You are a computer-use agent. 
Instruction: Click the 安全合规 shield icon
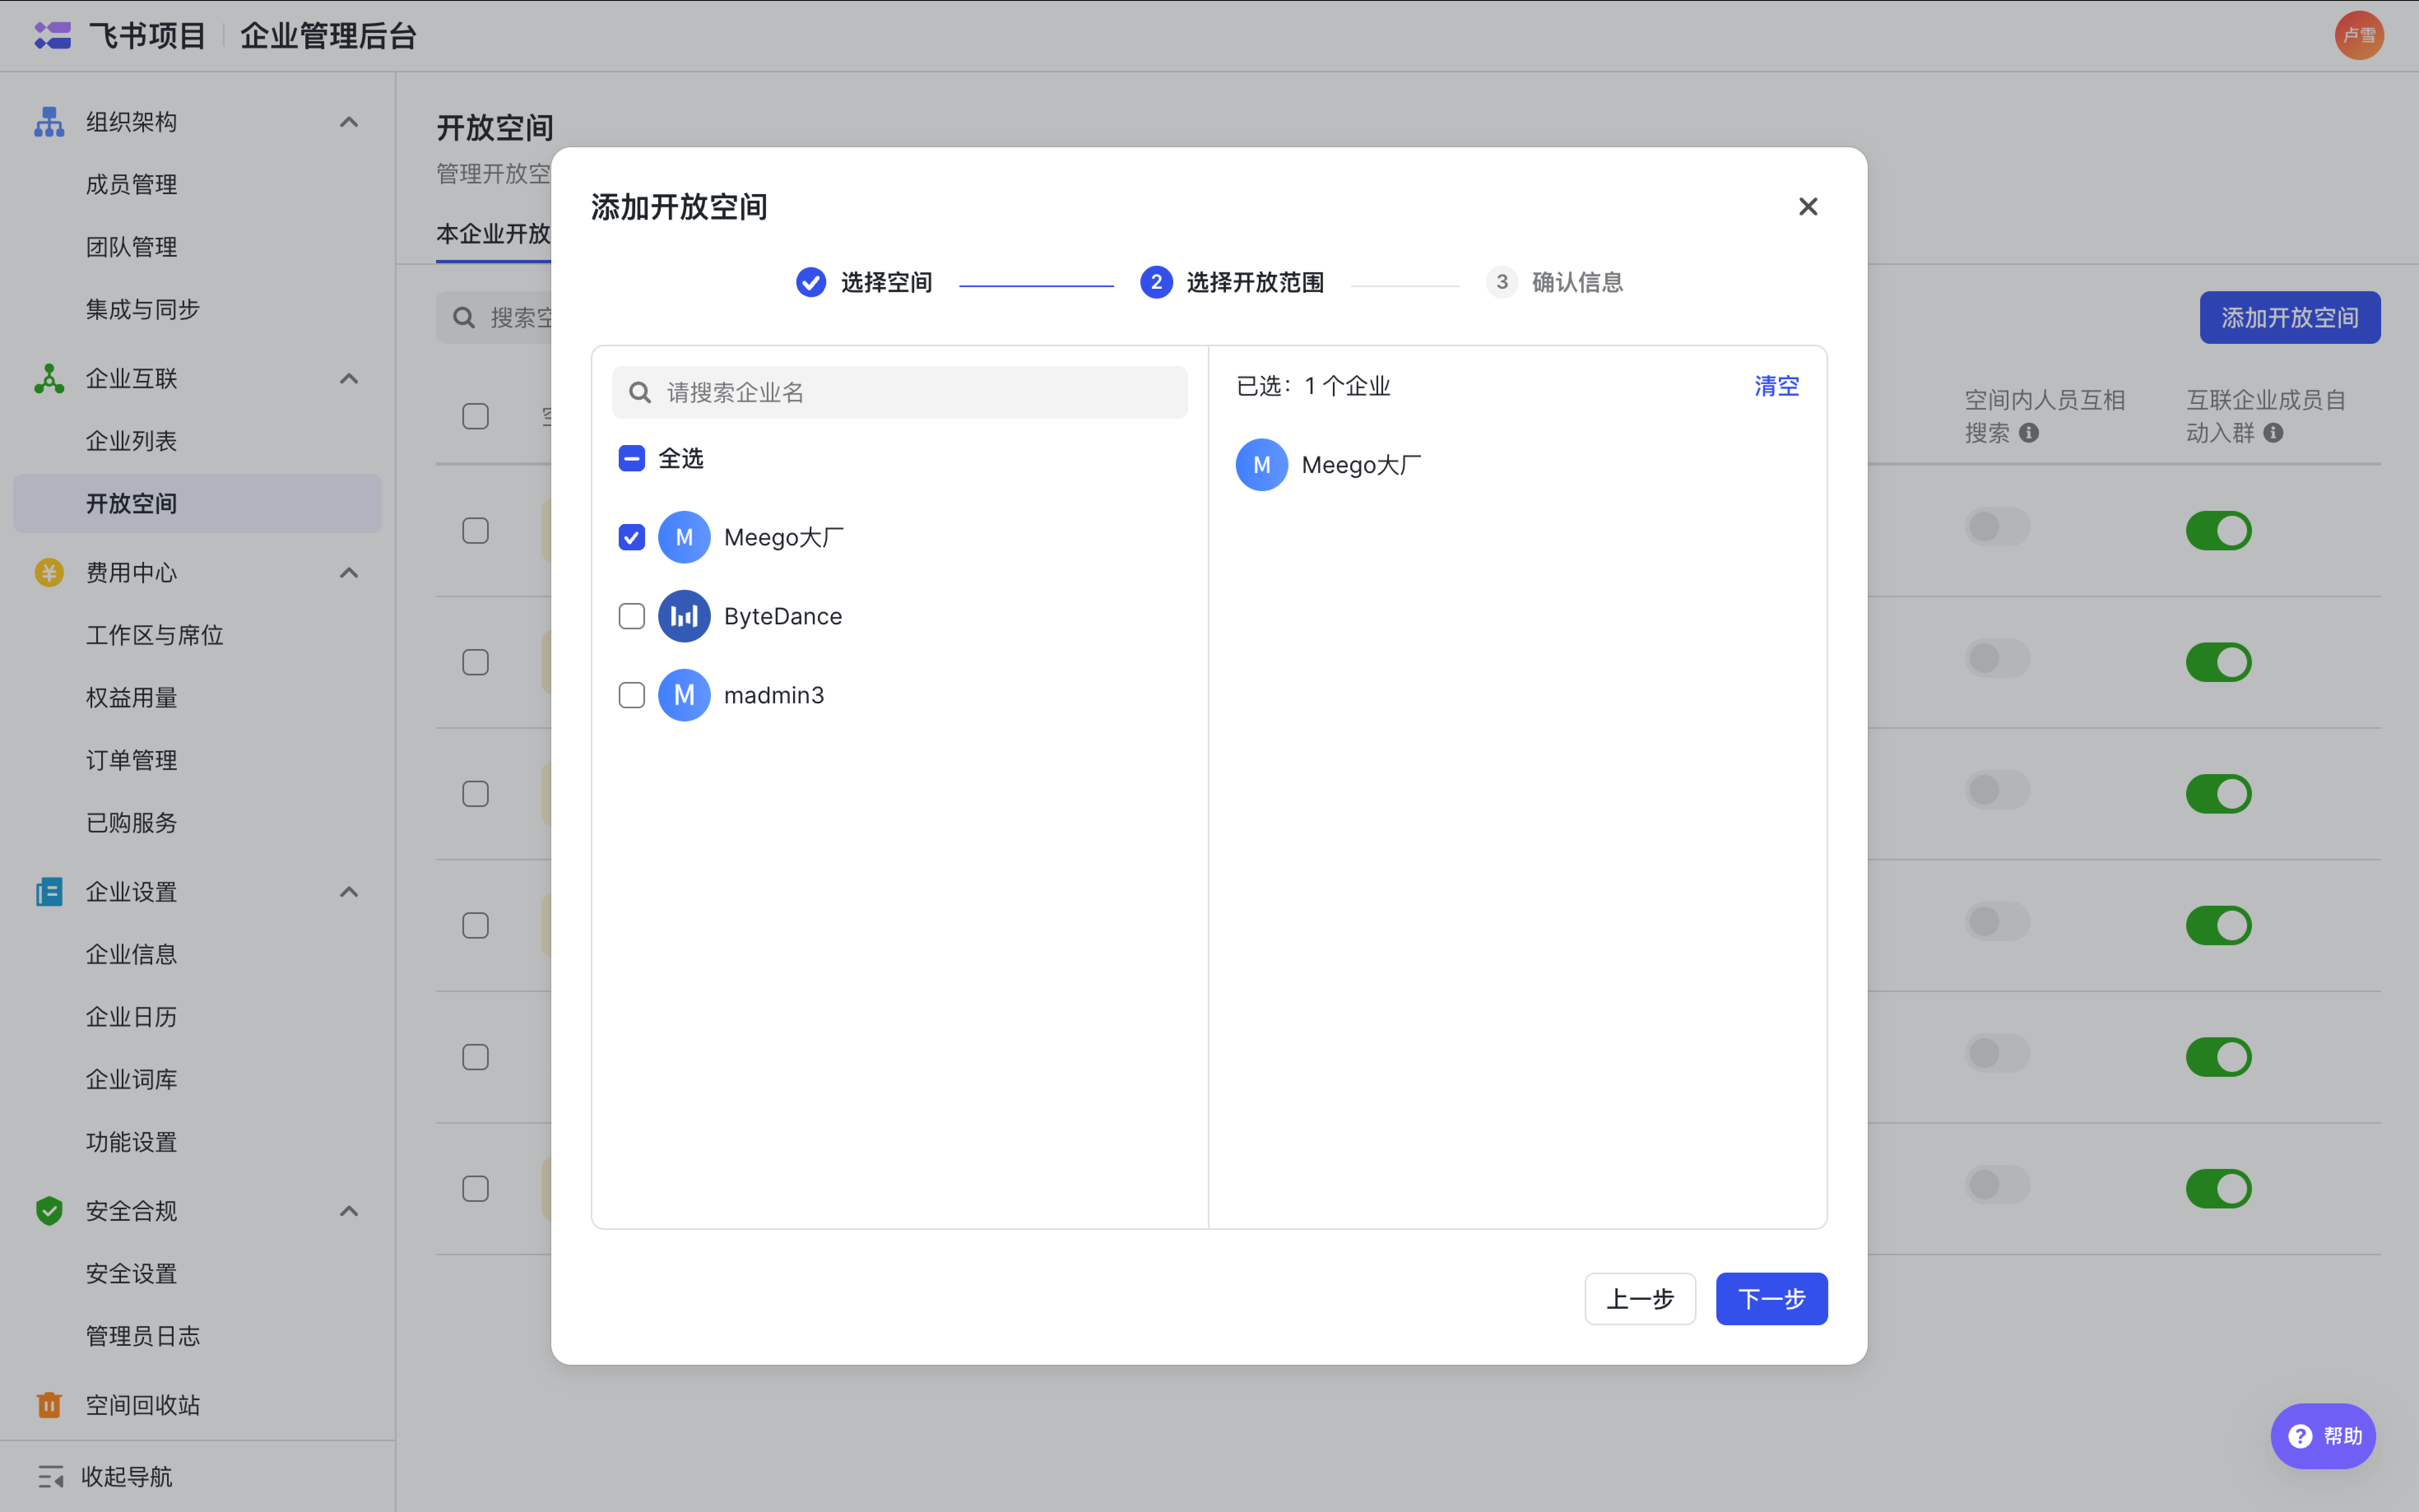pos(49,1210)
